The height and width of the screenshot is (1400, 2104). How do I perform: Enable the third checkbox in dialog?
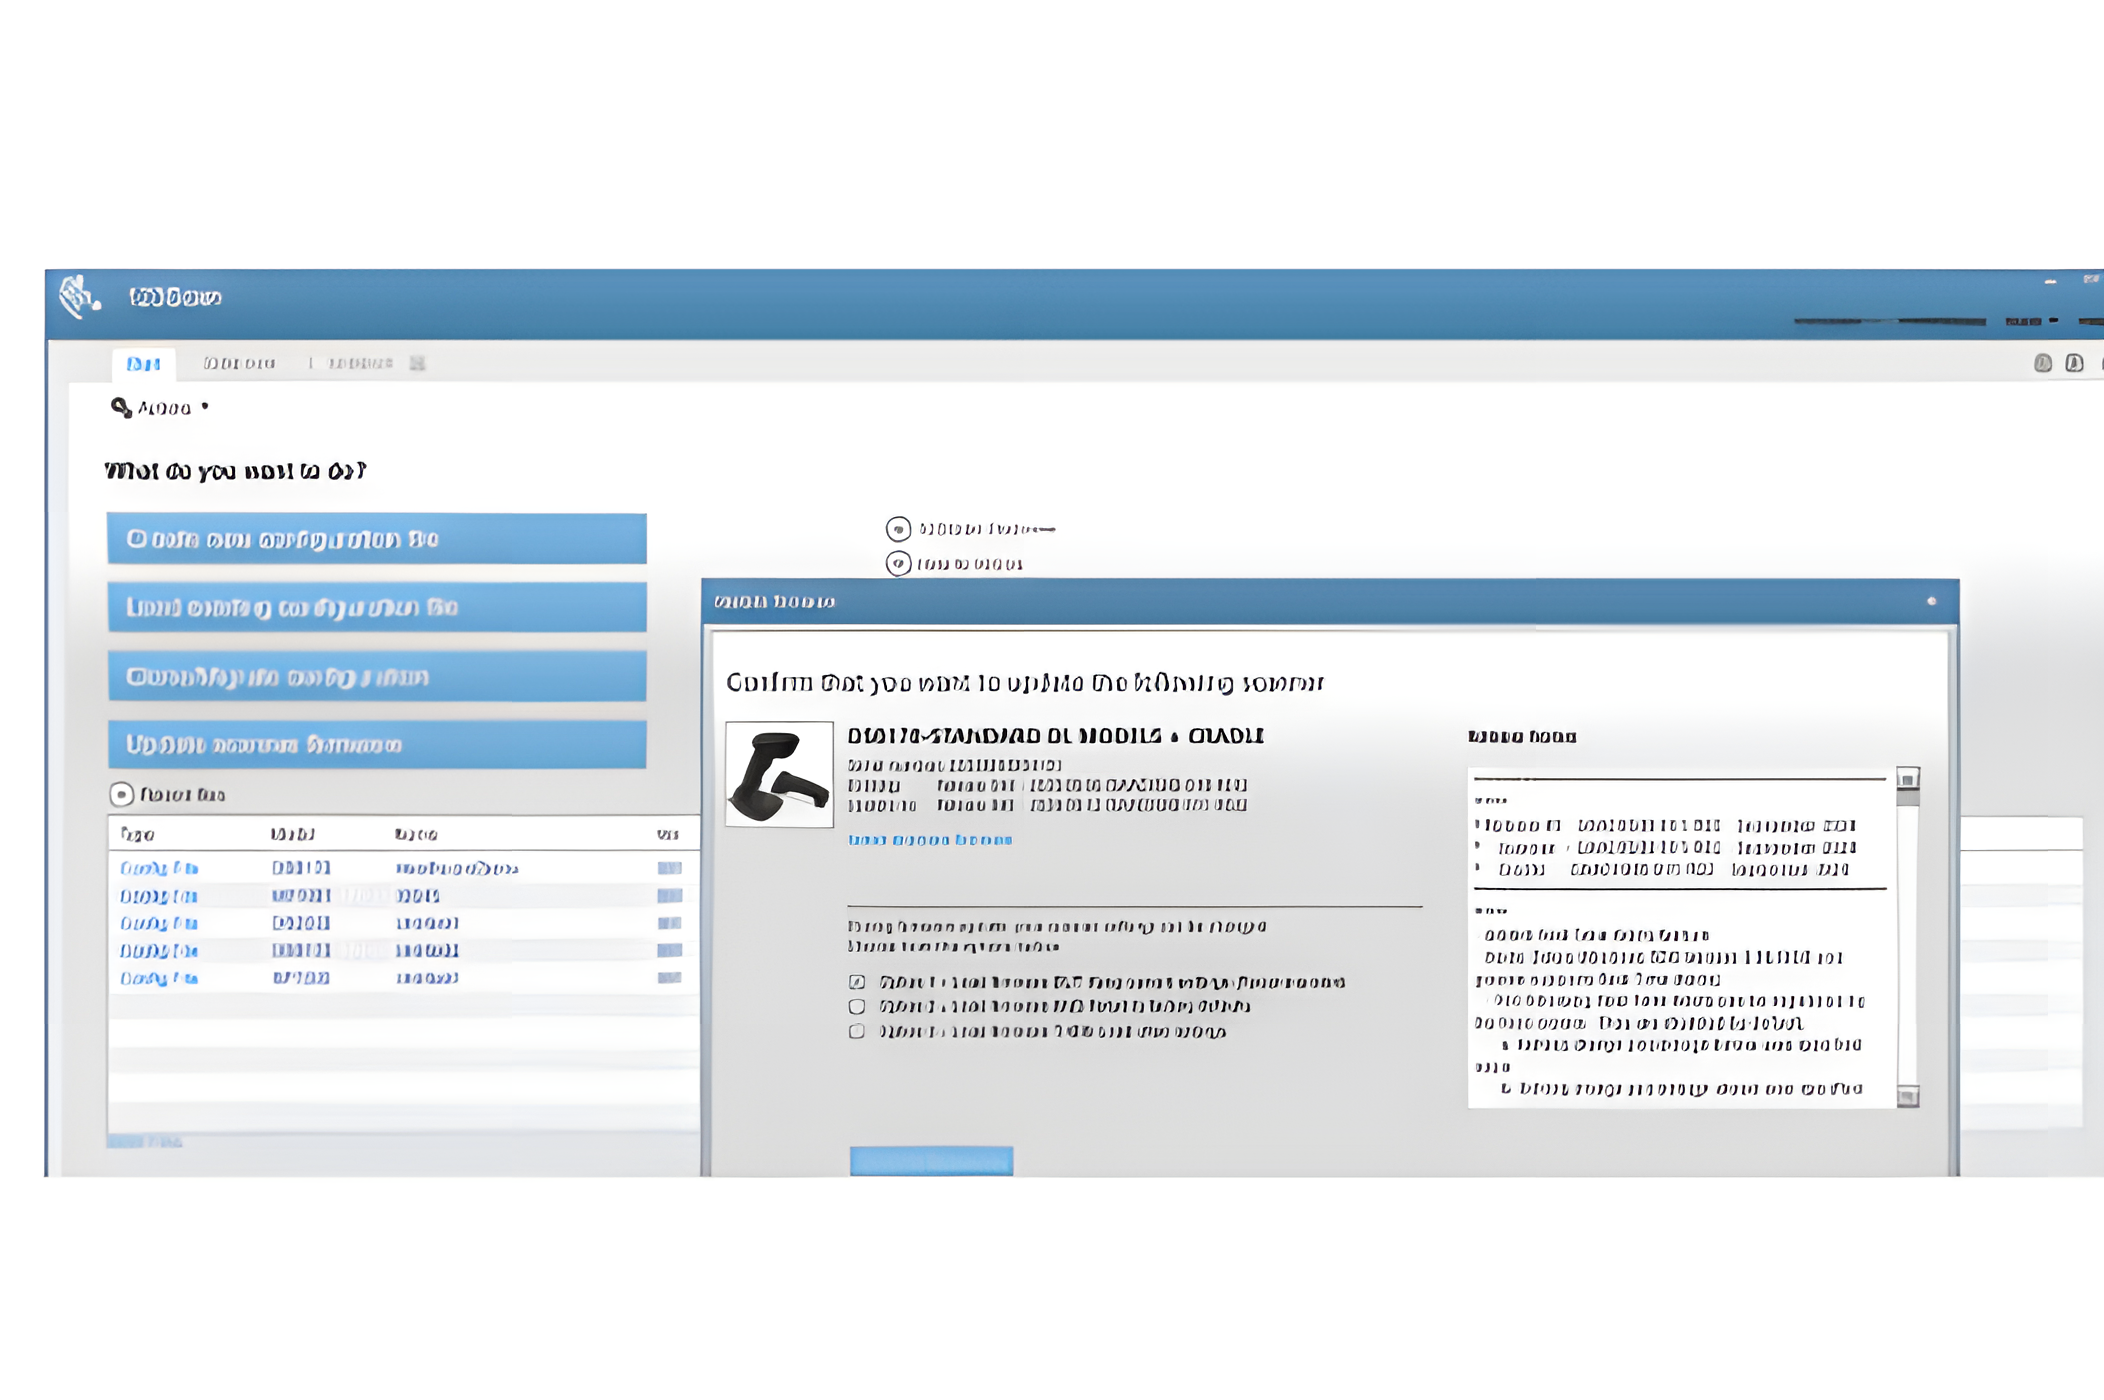[857, 1032]
